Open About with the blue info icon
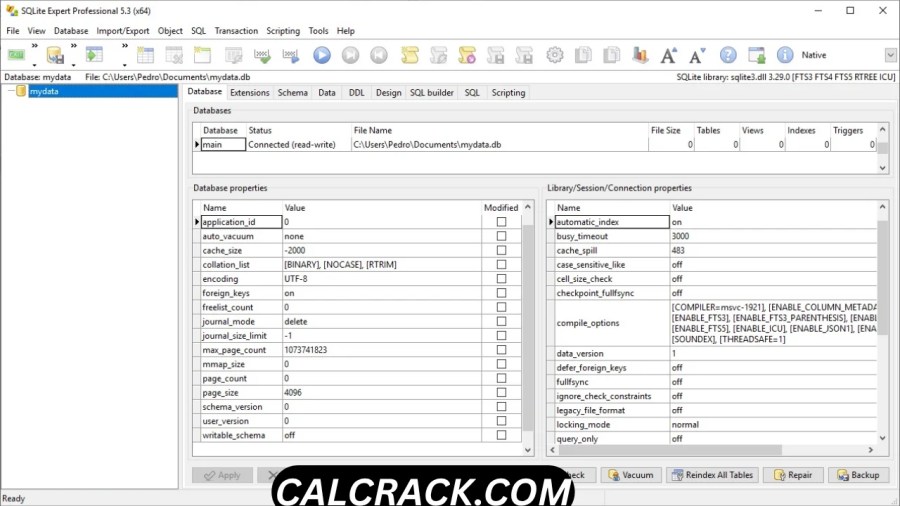The width and height of the screenshot is (900, 506). [x=785, y=55]
